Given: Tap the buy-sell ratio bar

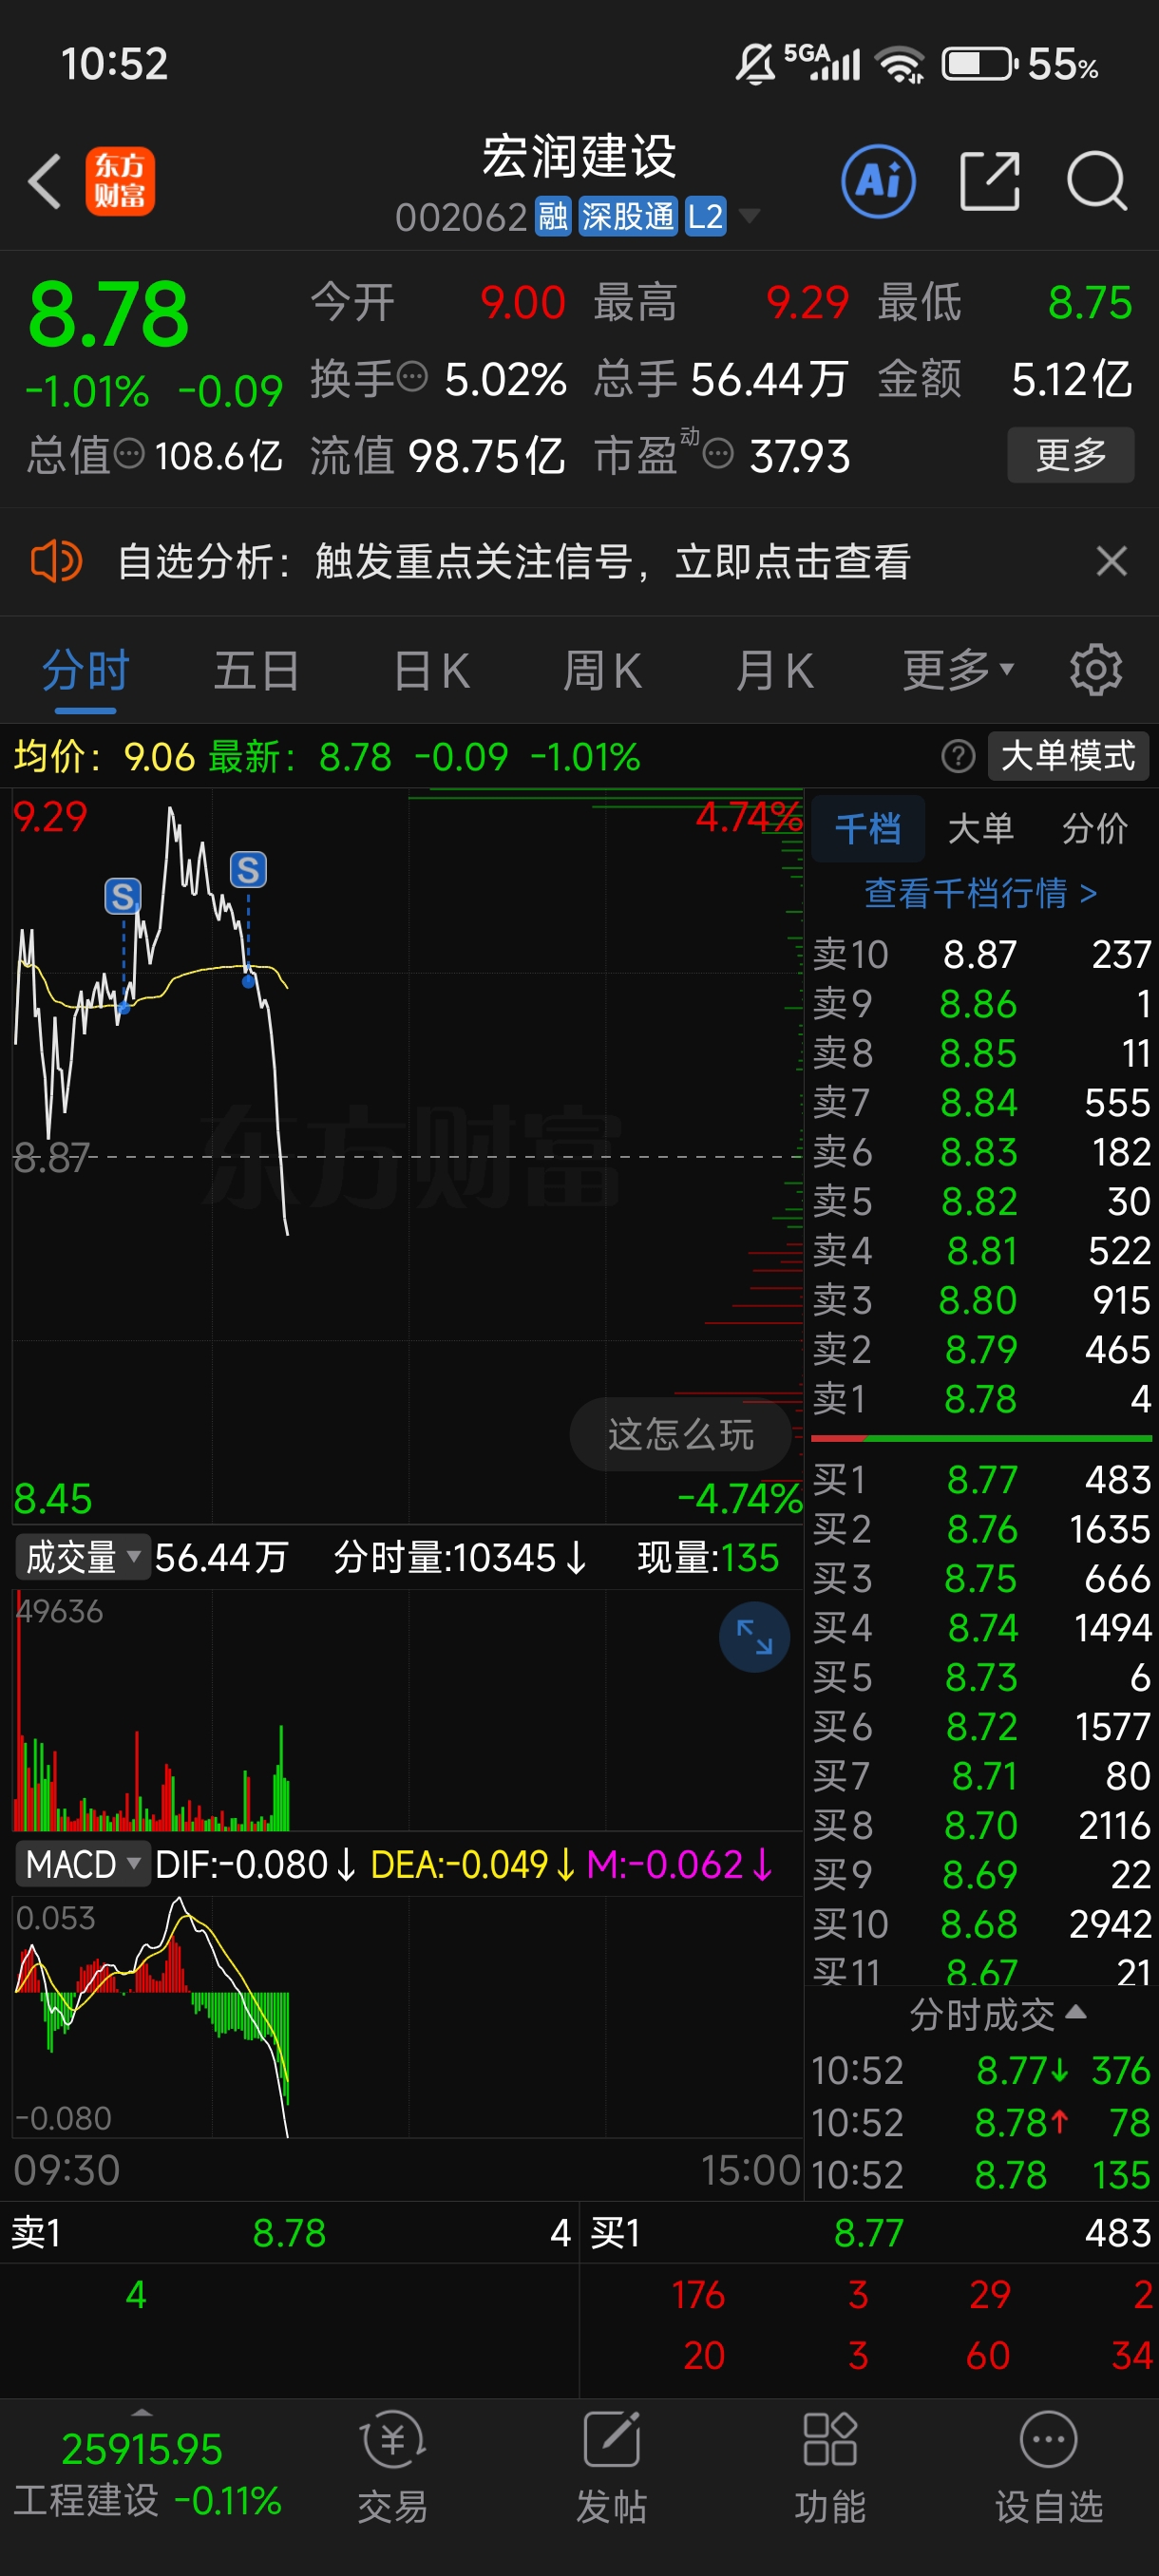Looking at the screenshot, I should coord(981,1438).
